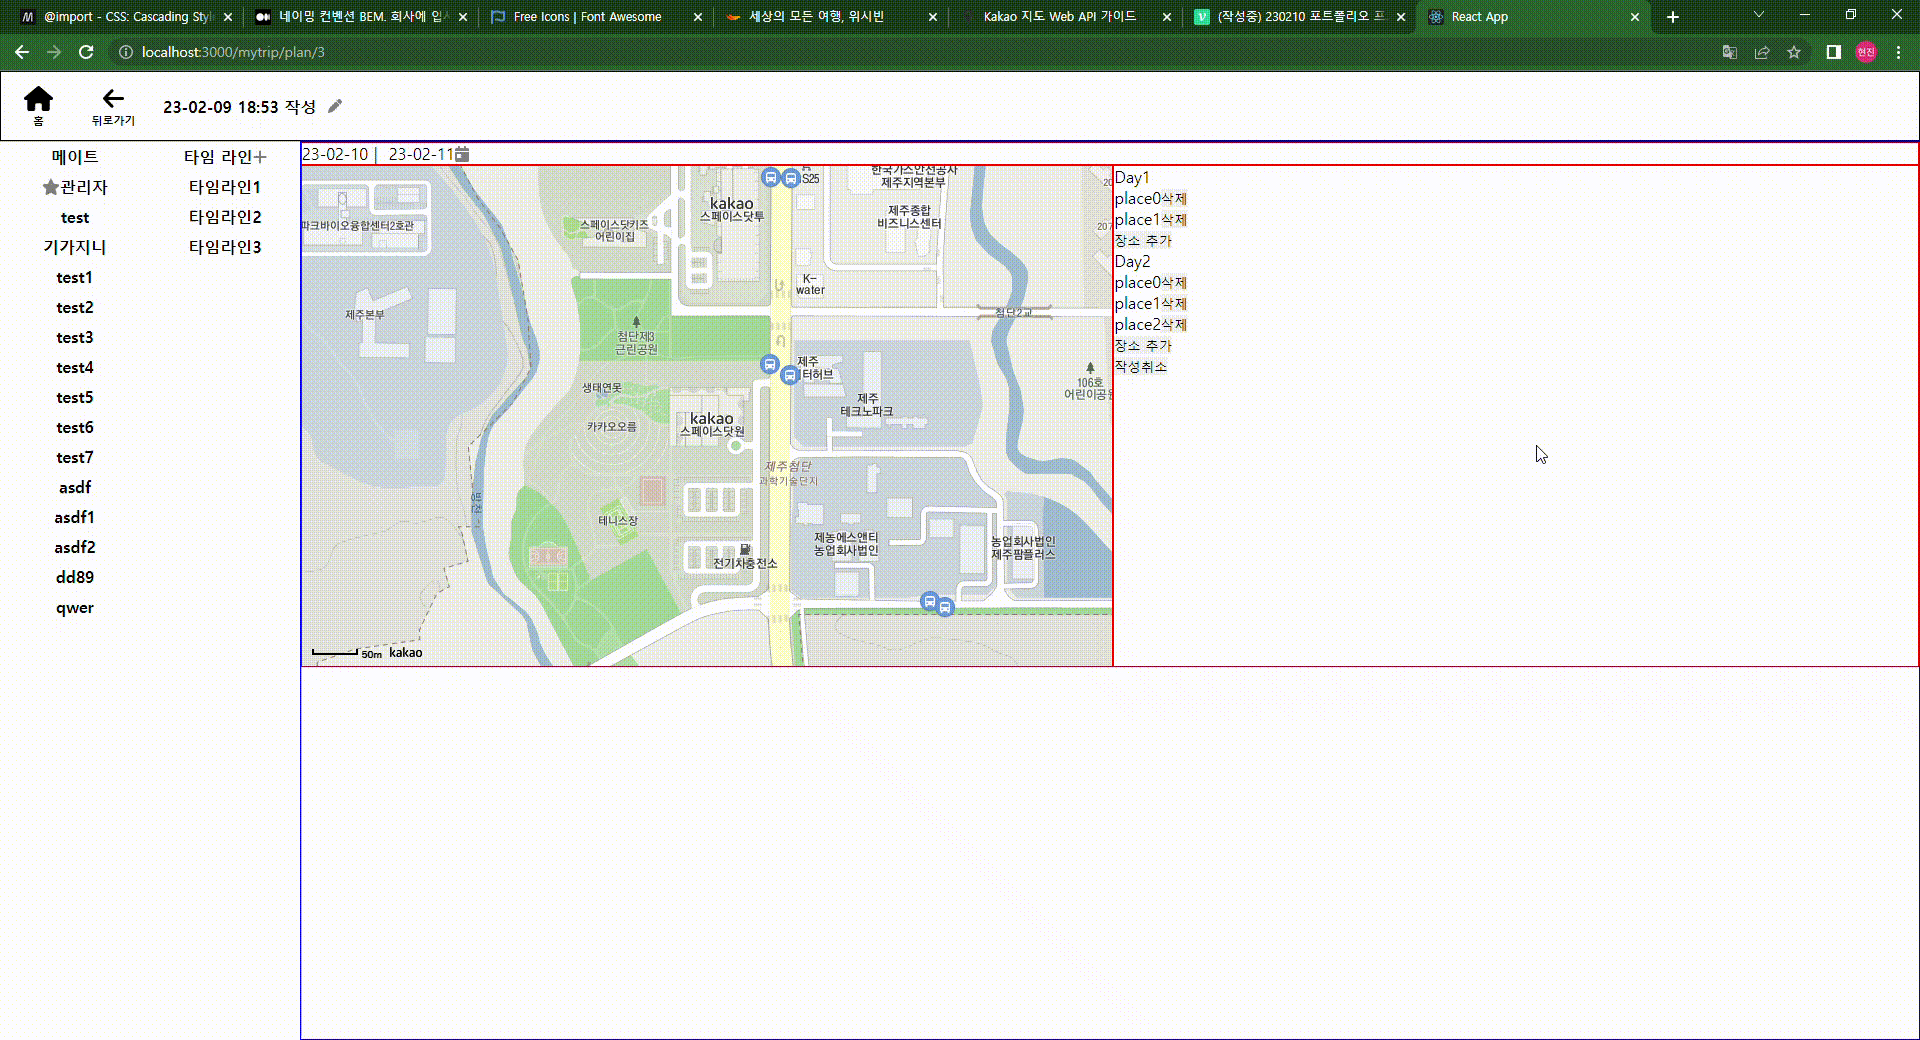Image resolution: width=1920 pixels, height=1040 pixels.
Task: Click the home icon in the app header
Action: pyautogui.click(x=38, y=98)
